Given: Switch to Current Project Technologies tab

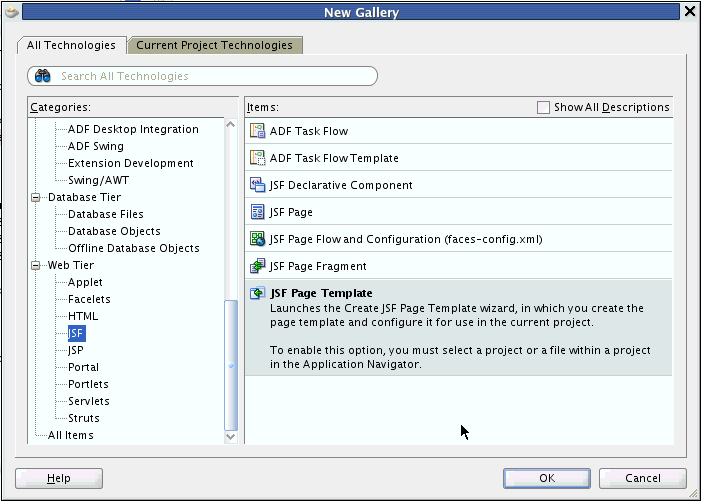Looking at the screenshot, I should point(215,45).
